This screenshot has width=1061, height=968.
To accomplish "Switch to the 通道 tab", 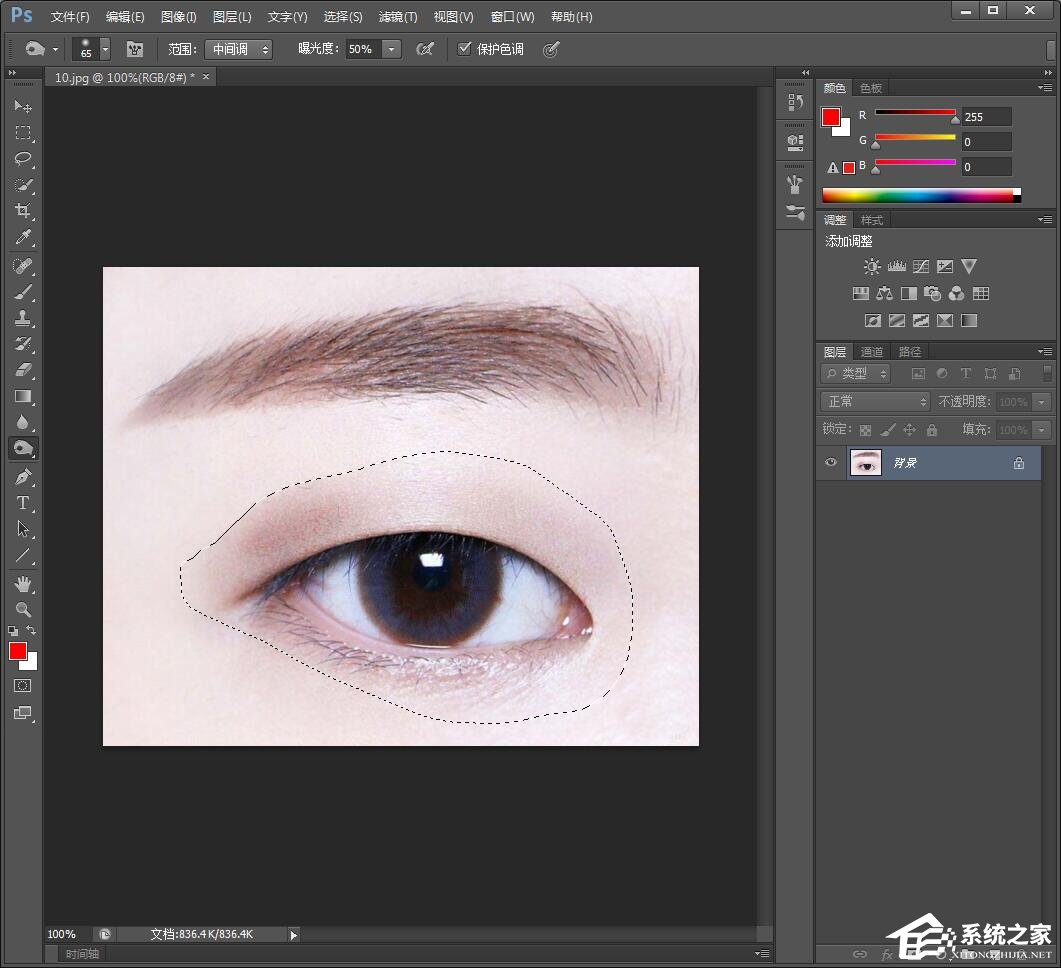I will tap(872, 352).
